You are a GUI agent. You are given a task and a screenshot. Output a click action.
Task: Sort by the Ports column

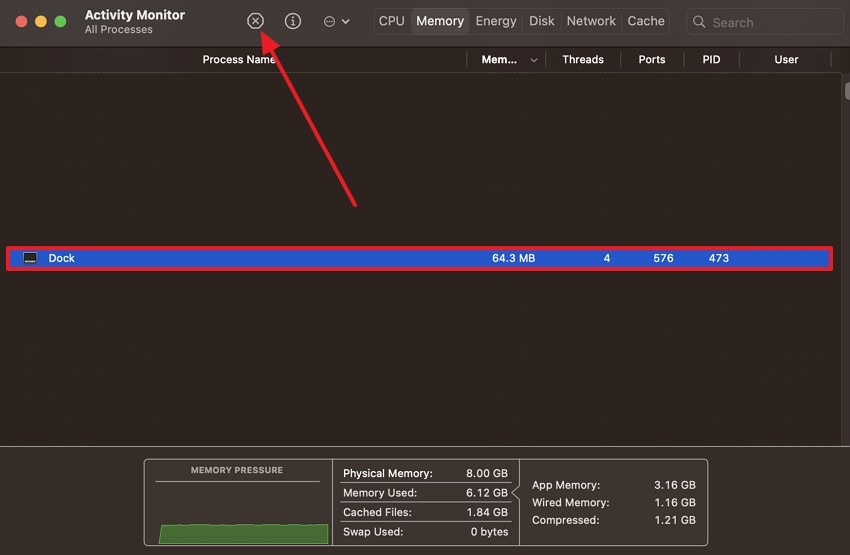click(x=652, y=60)
